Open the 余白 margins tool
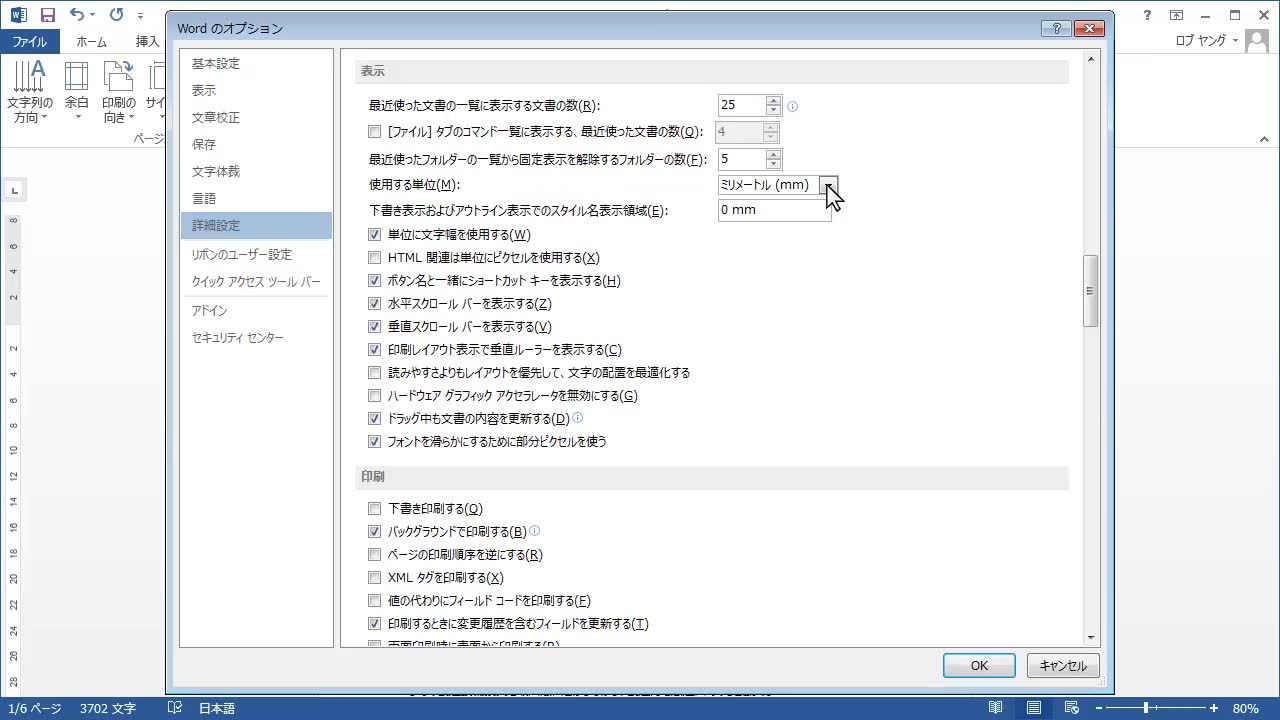Image resolution: width=1280 pixels, height=720 pixels. point(77,92)
